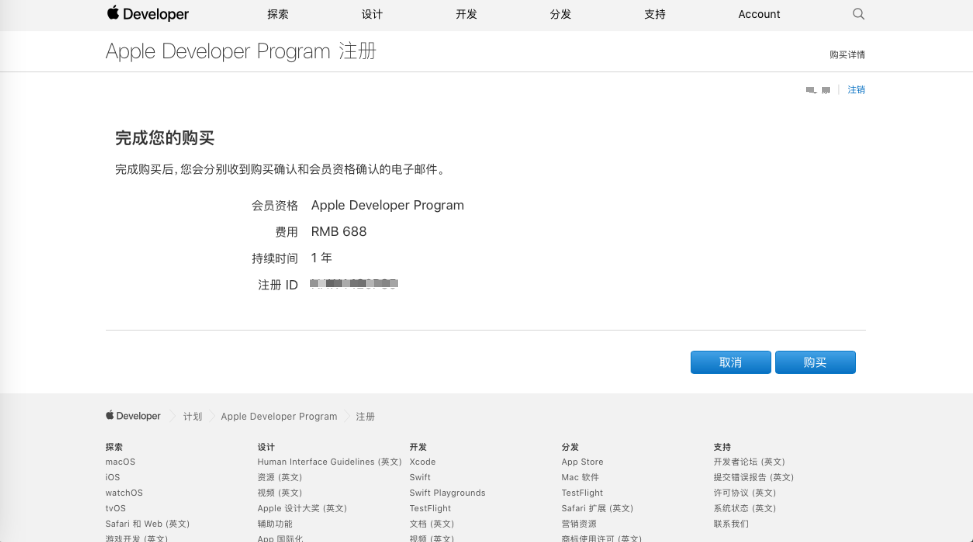The height and width of the screenshot is (542, 973).
Task: Click the blurred 注册 ID value
Action: [354, 284]
